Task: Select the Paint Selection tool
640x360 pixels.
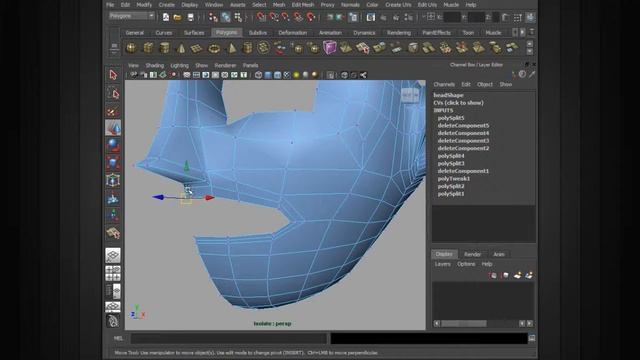Action: tap(113, 111)
